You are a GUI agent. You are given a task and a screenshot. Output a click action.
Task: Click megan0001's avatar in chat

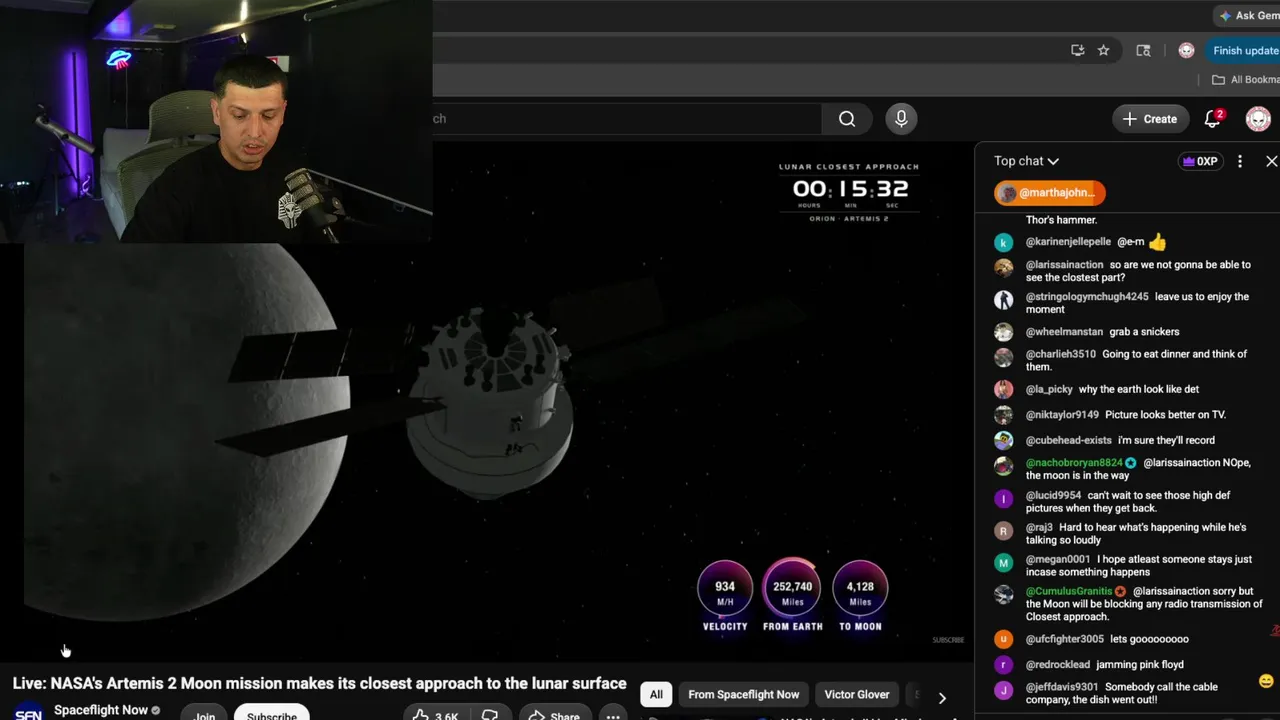coord(1004,562)
